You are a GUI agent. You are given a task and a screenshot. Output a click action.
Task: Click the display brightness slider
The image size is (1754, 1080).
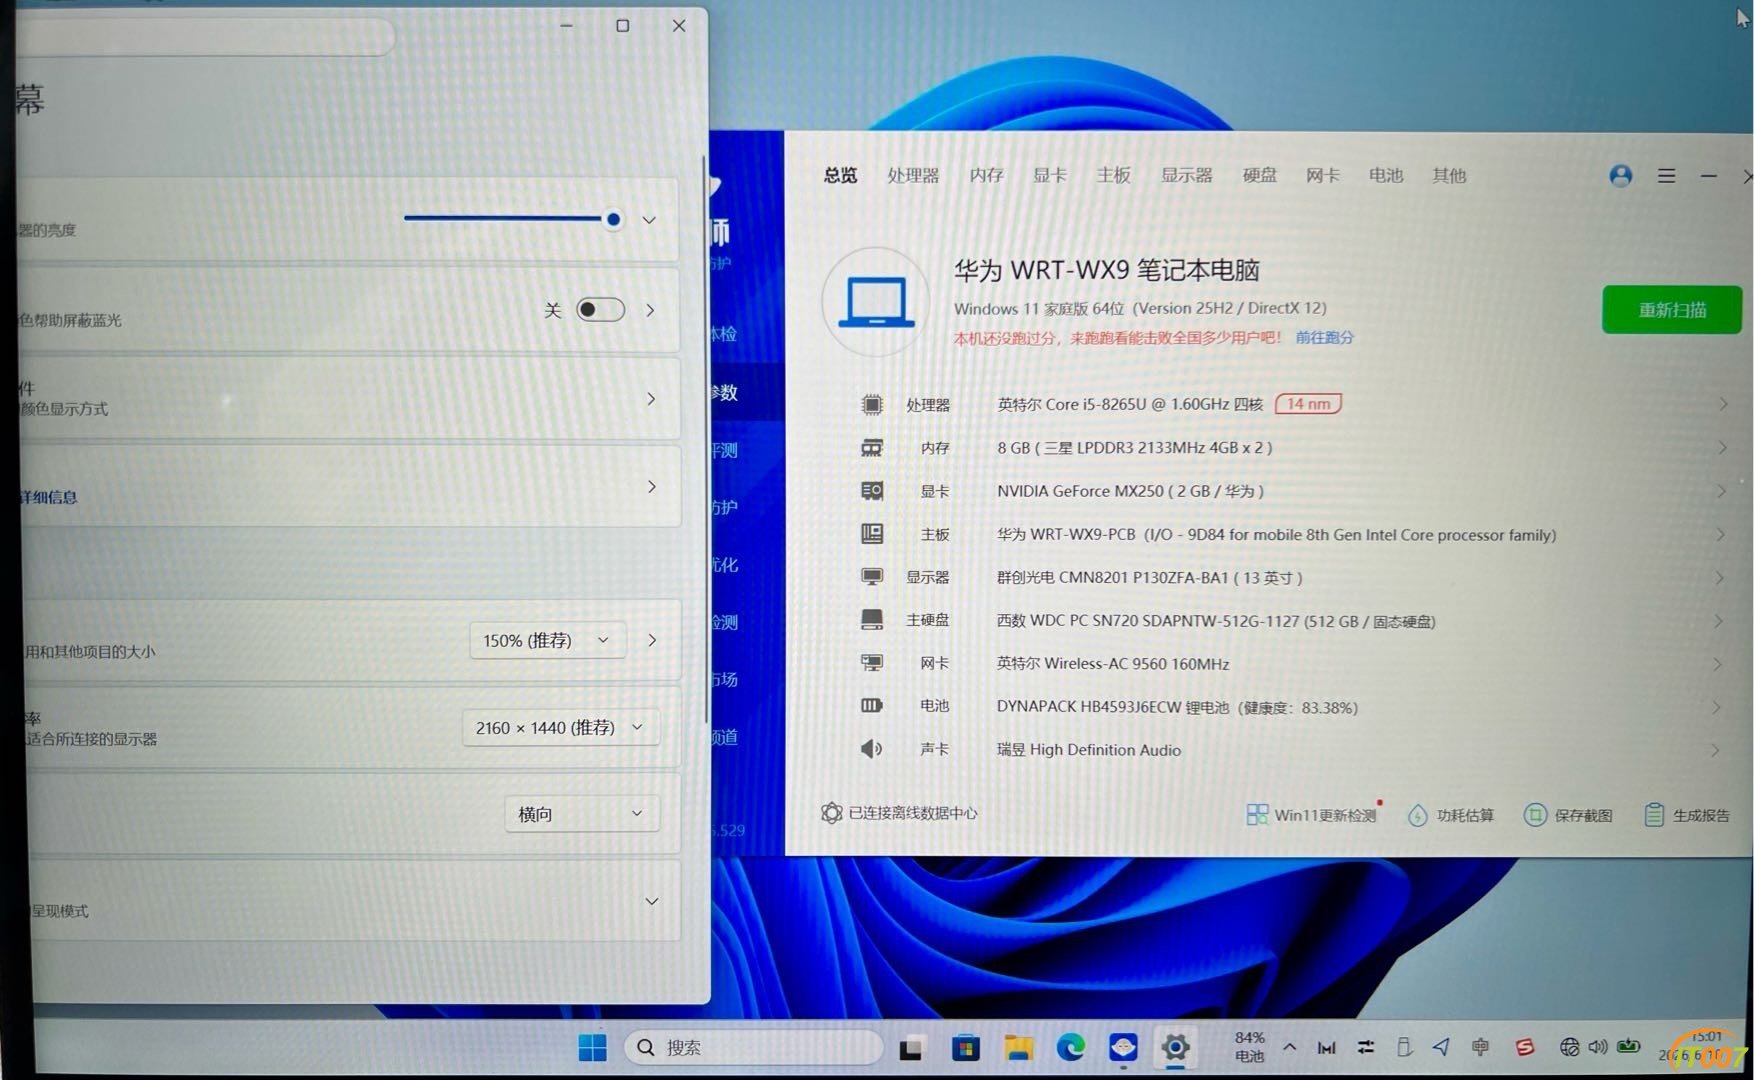pyautogui.click(x=514, y=219)
